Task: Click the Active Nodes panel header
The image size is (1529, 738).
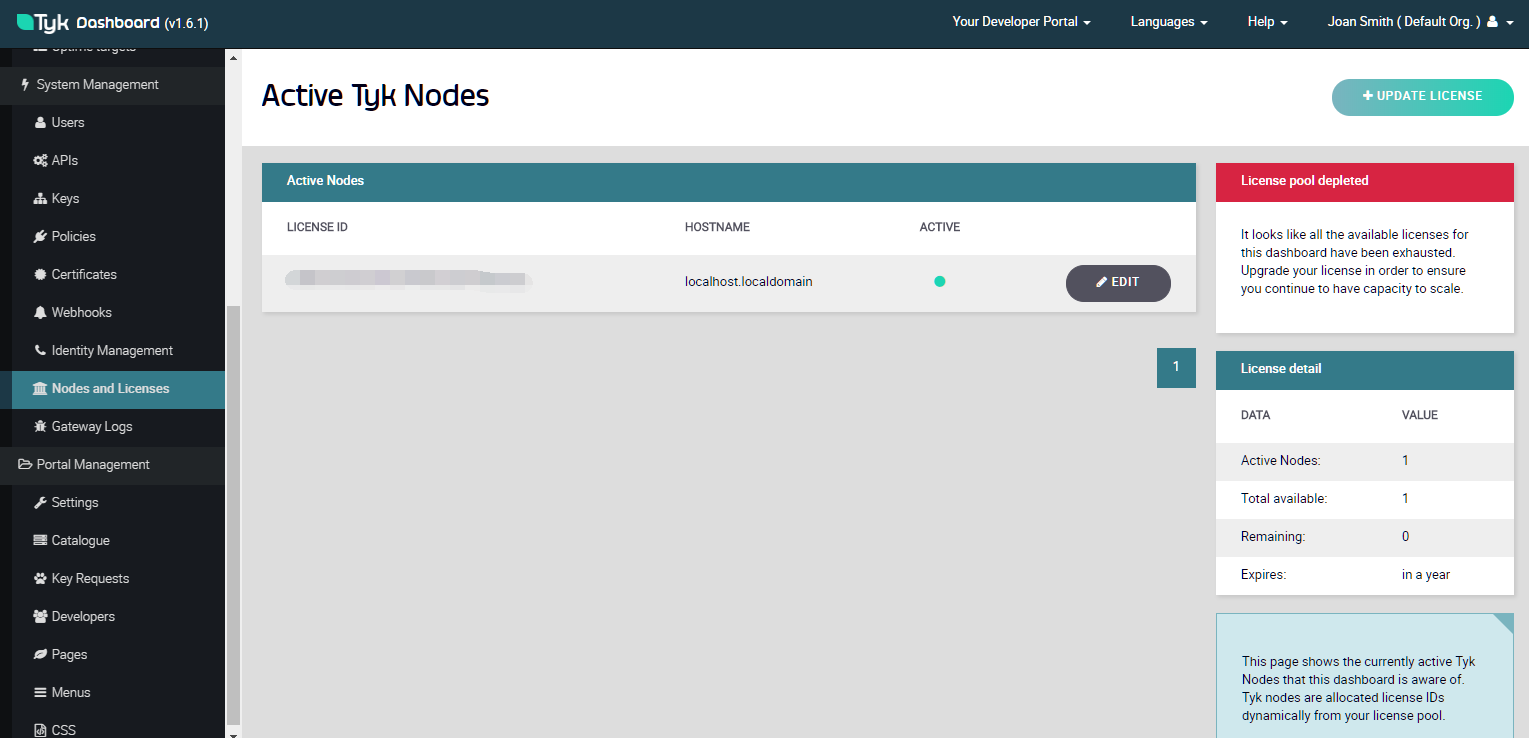Action: 729,182
